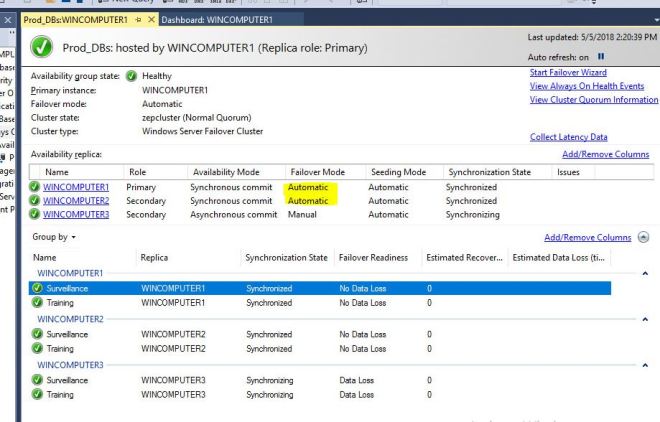Click the green icon for Surveillance under WINCOMPUTER2
Image resolution: width=660 pixels, height=422 pixels.
(x=37, y=335)
